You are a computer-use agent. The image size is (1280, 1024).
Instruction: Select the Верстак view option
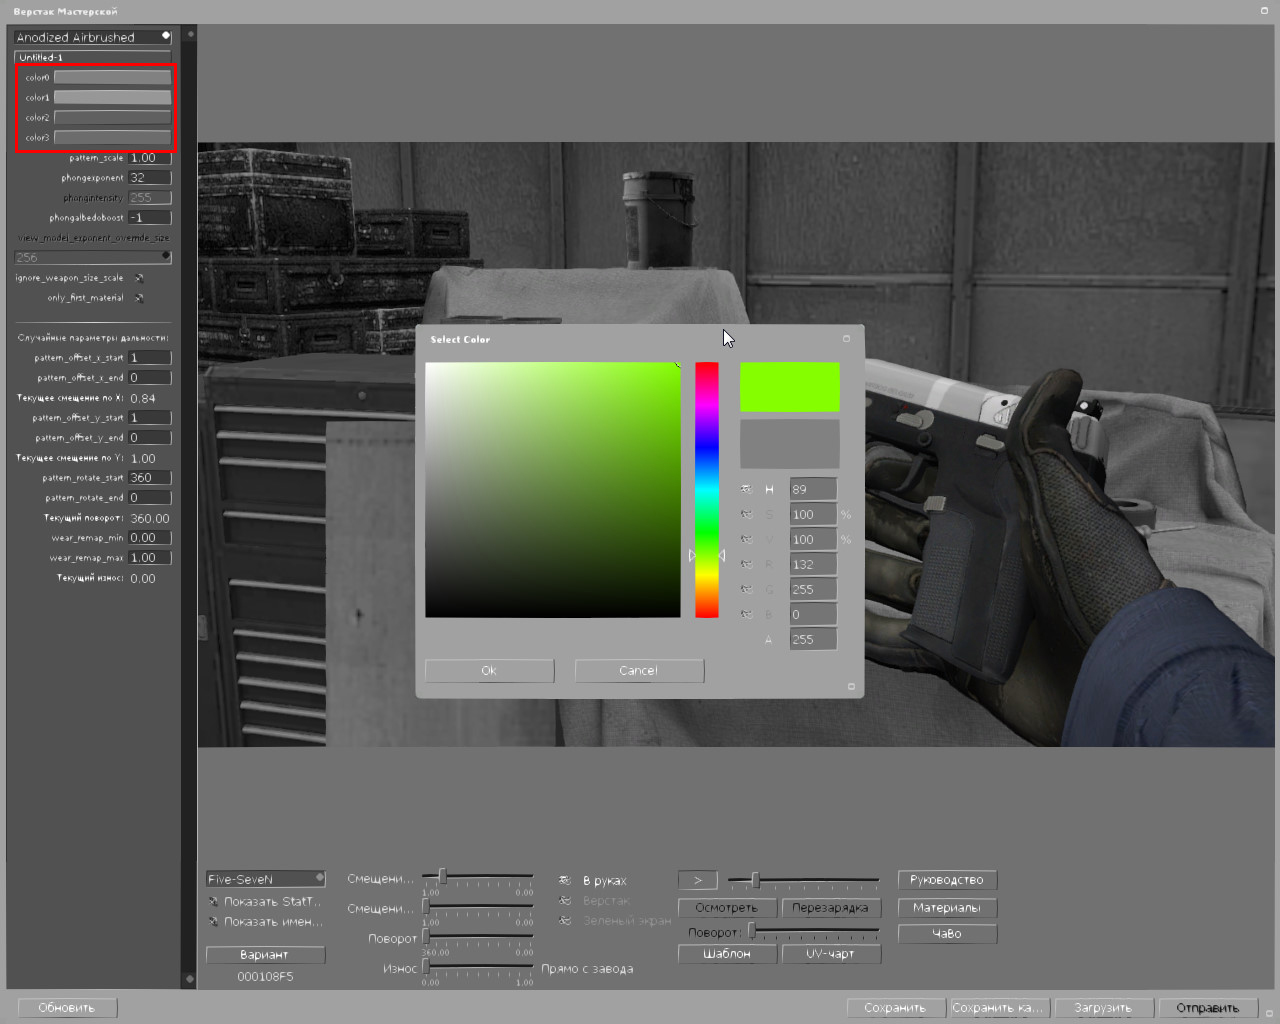tap(564, 900)
